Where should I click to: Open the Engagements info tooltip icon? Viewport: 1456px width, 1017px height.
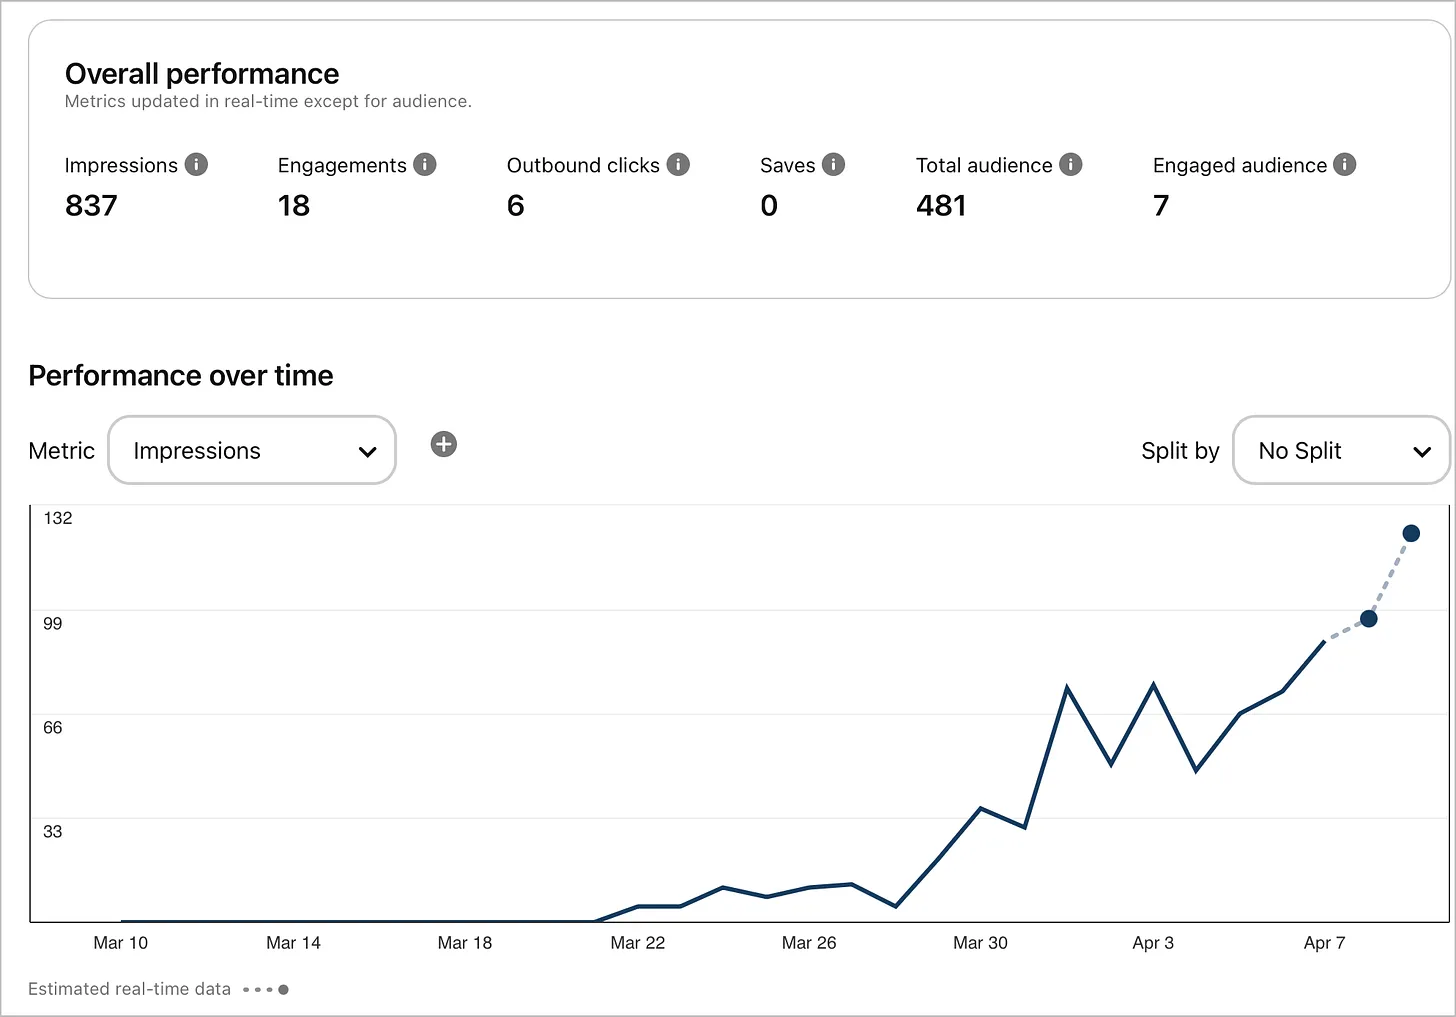[x=425, y=165]
